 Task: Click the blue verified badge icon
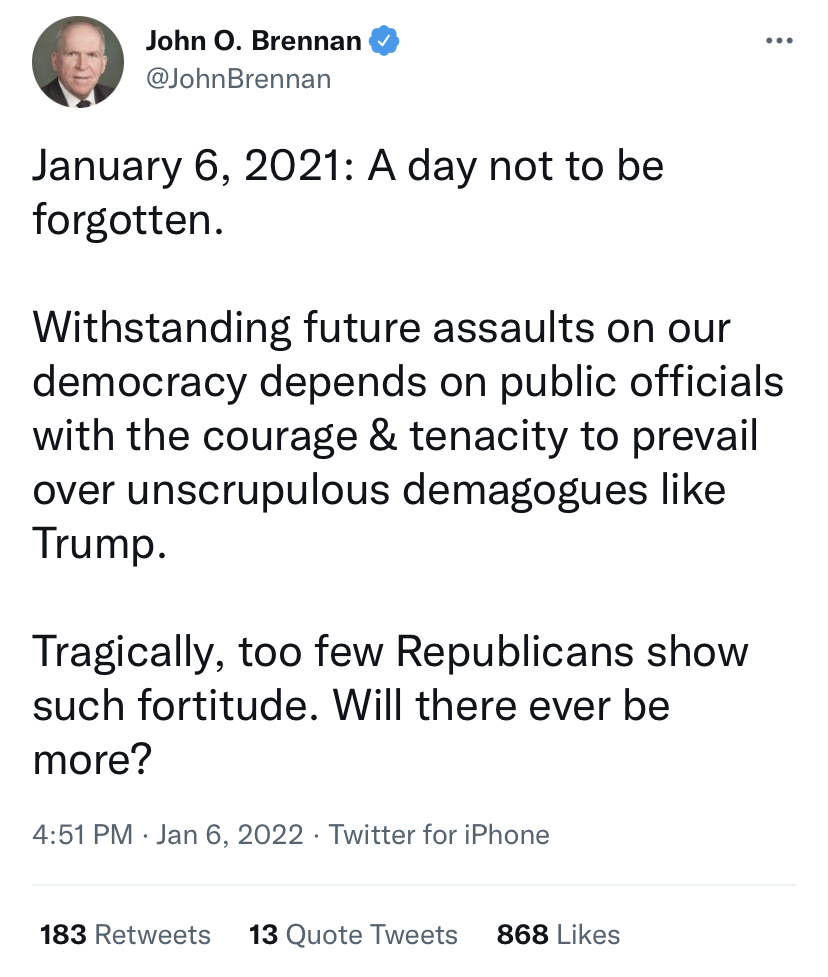point(386,42)
